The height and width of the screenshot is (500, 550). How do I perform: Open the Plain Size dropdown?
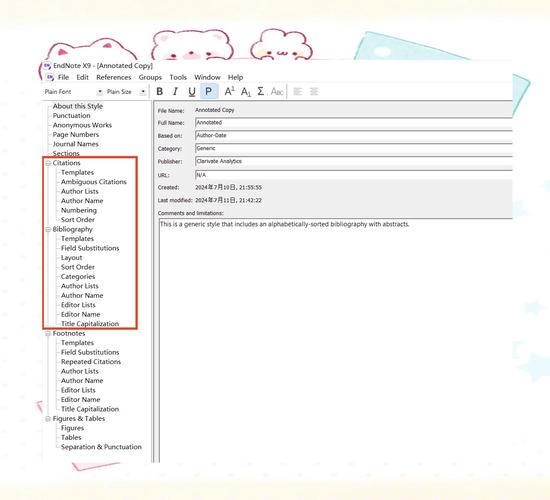point(143,92)
